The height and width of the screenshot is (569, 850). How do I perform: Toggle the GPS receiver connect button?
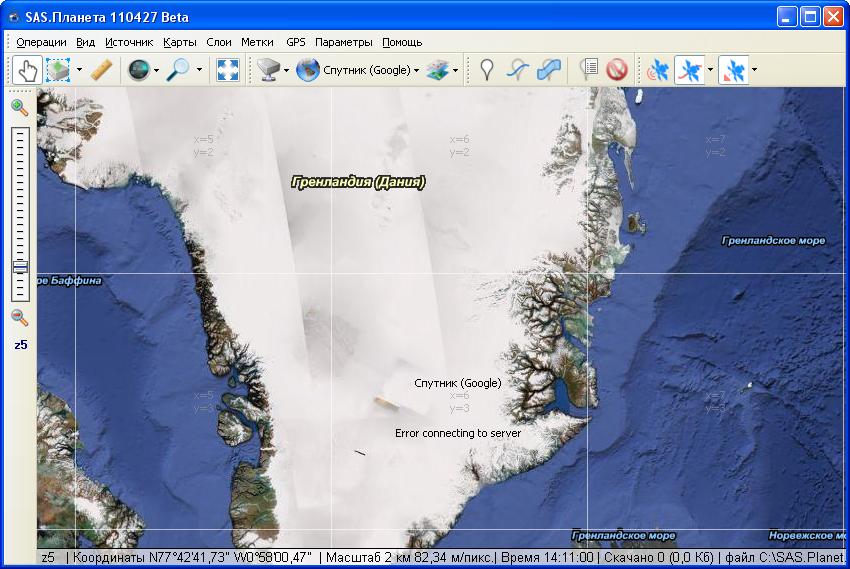[x=659, y=70]
